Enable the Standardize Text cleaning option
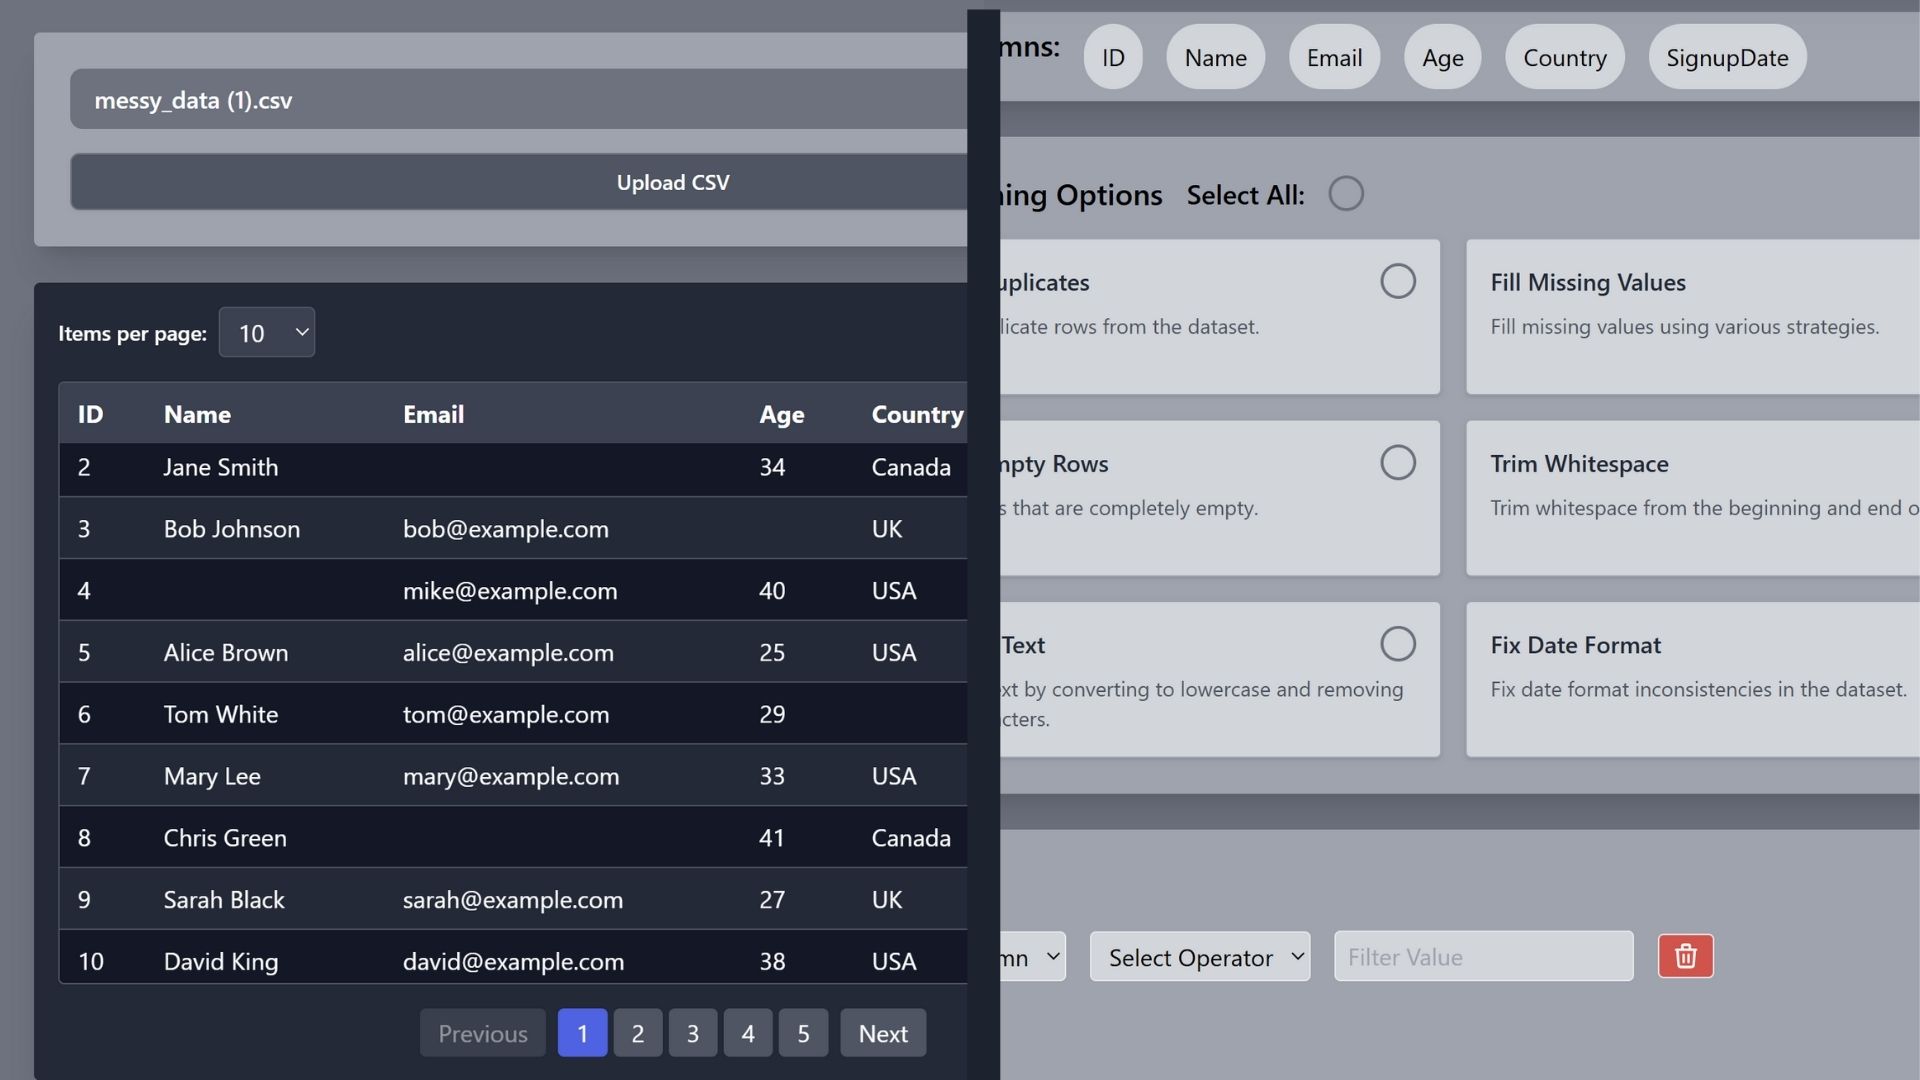 (x=1397, y=643)
